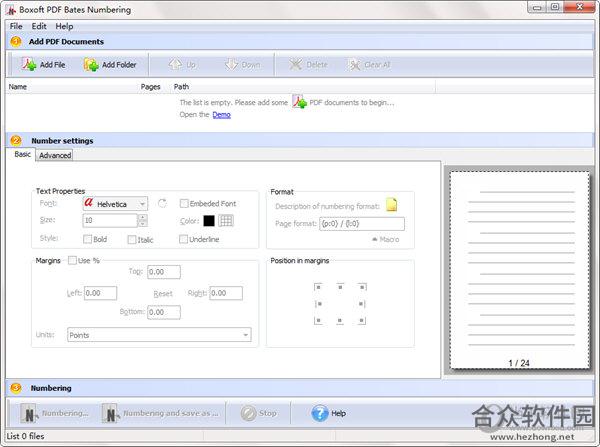Open the Edit menu
Screen dimensions: 600x447
[39, 26]
